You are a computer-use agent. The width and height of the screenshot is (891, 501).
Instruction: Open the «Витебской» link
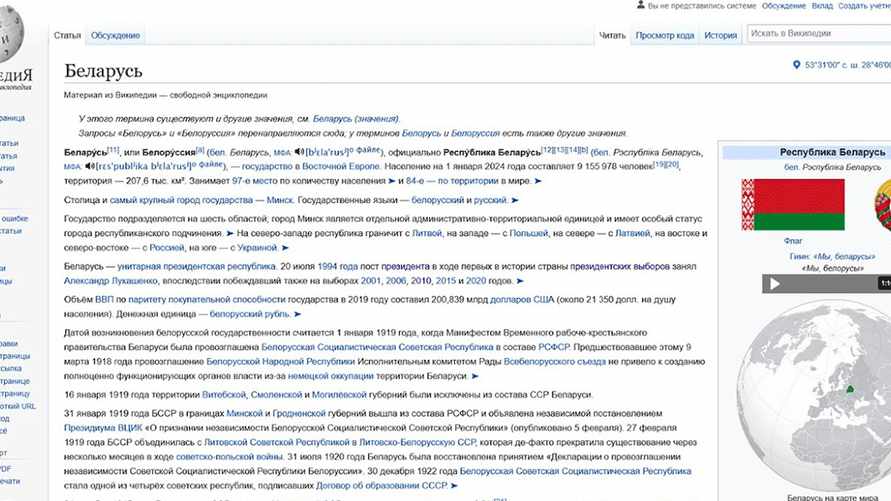224,394
